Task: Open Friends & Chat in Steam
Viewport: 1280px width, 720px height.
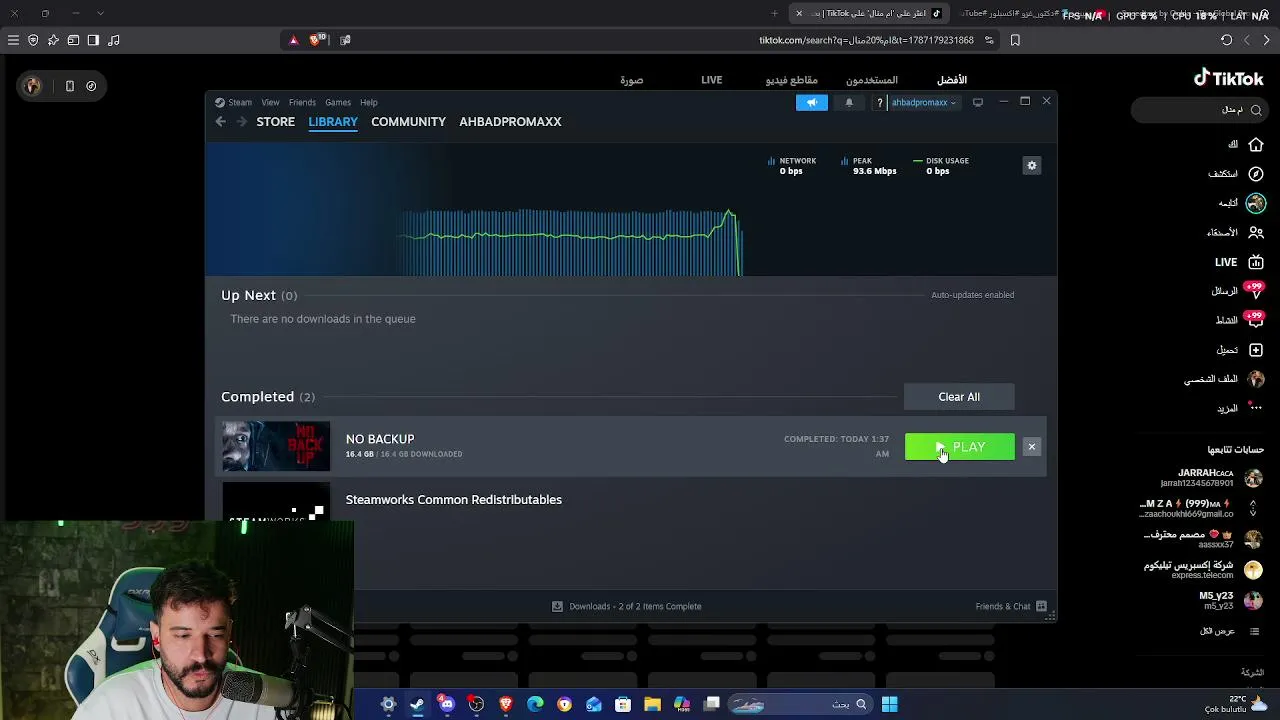Action: 1011,606
